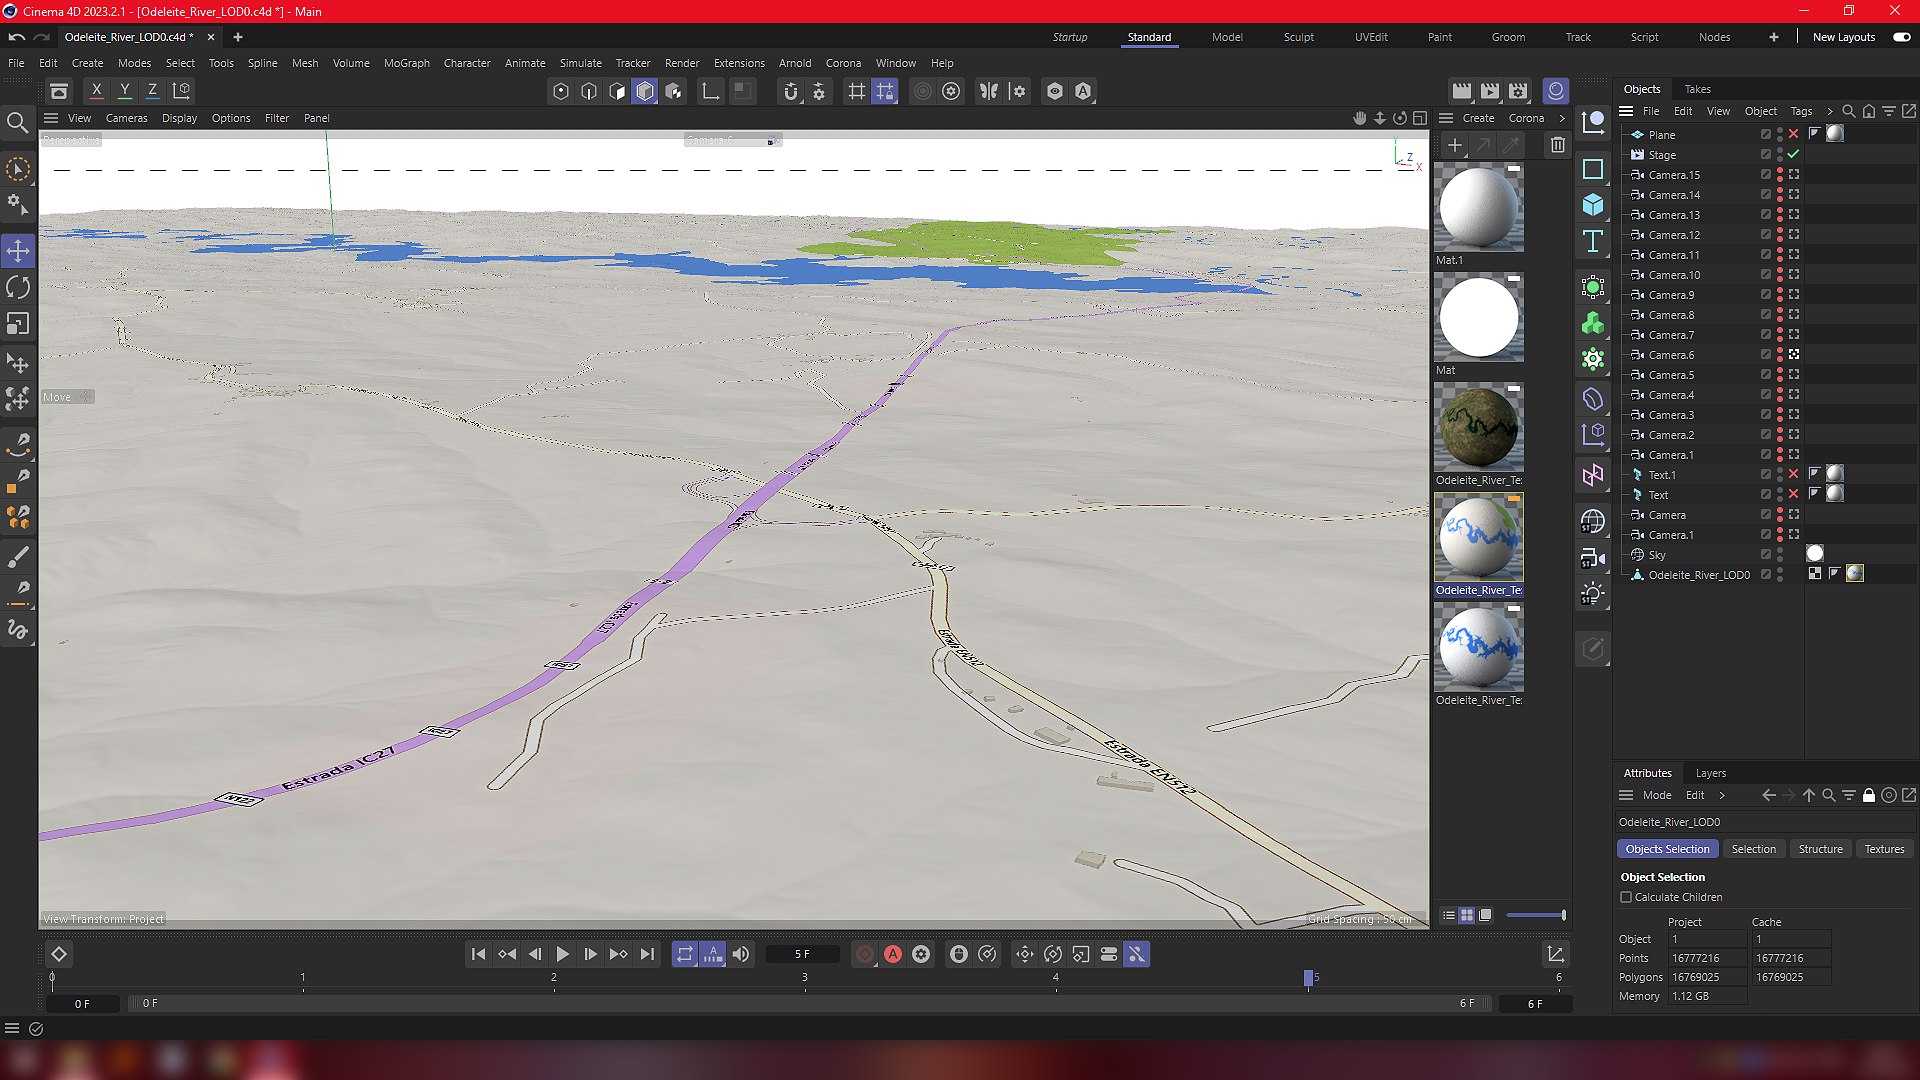Open the Takes tab

click(x=1697, y=89)
